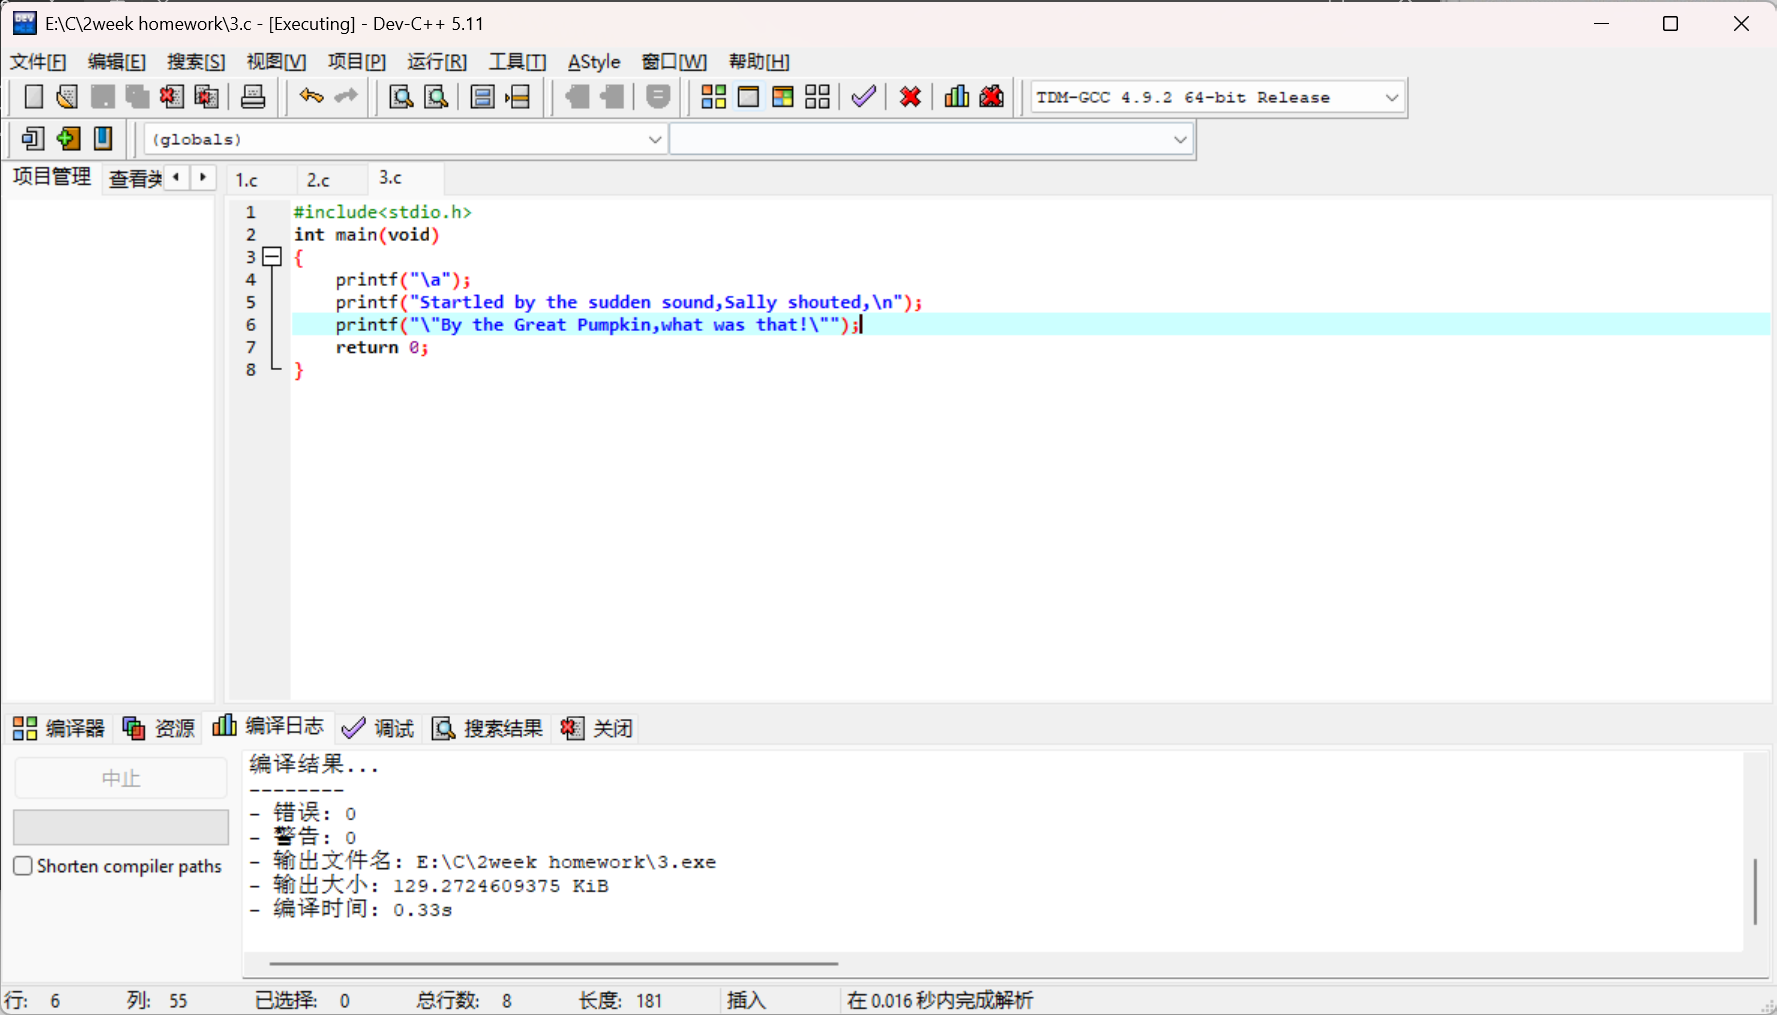Click the output filename line in compile log
Screen dimensions: 1777x1015
(x=484, y=861)
